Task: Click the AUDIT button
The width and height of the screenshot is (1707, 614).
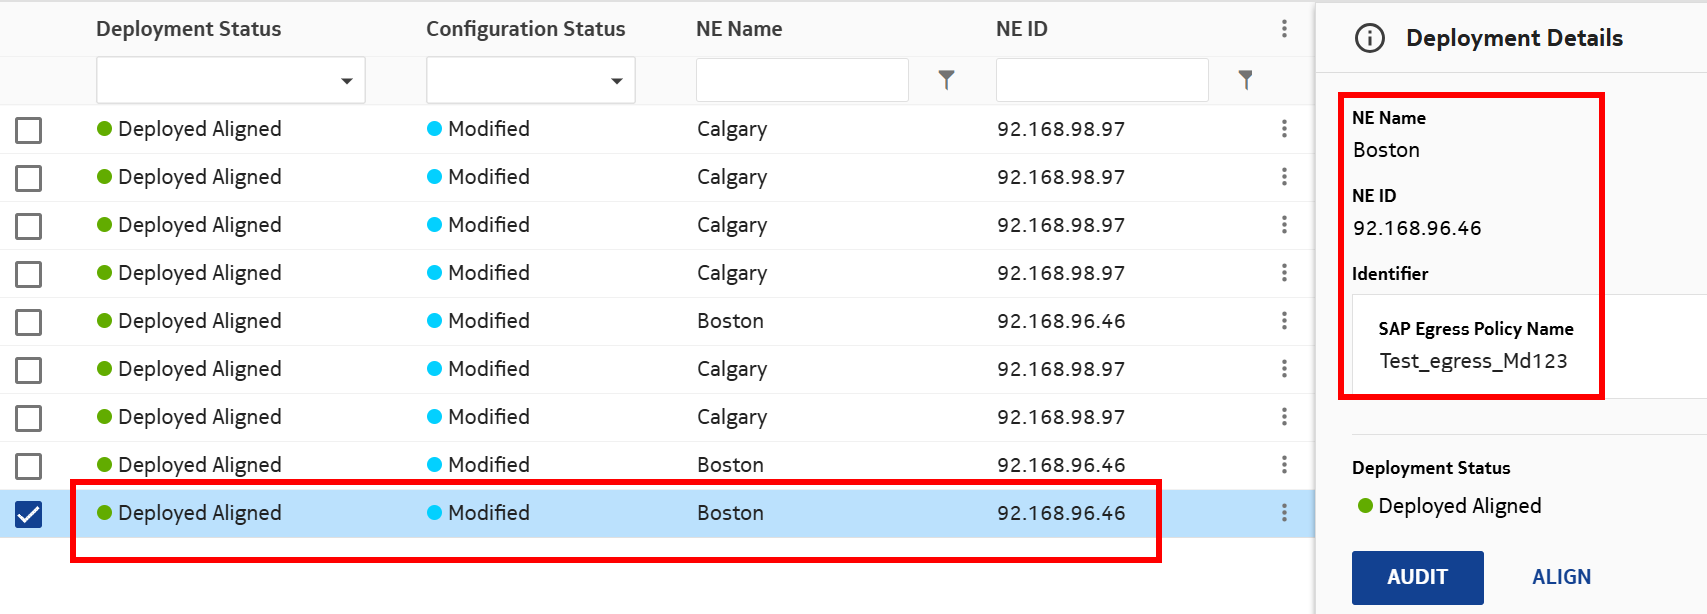Action: 1417,577
